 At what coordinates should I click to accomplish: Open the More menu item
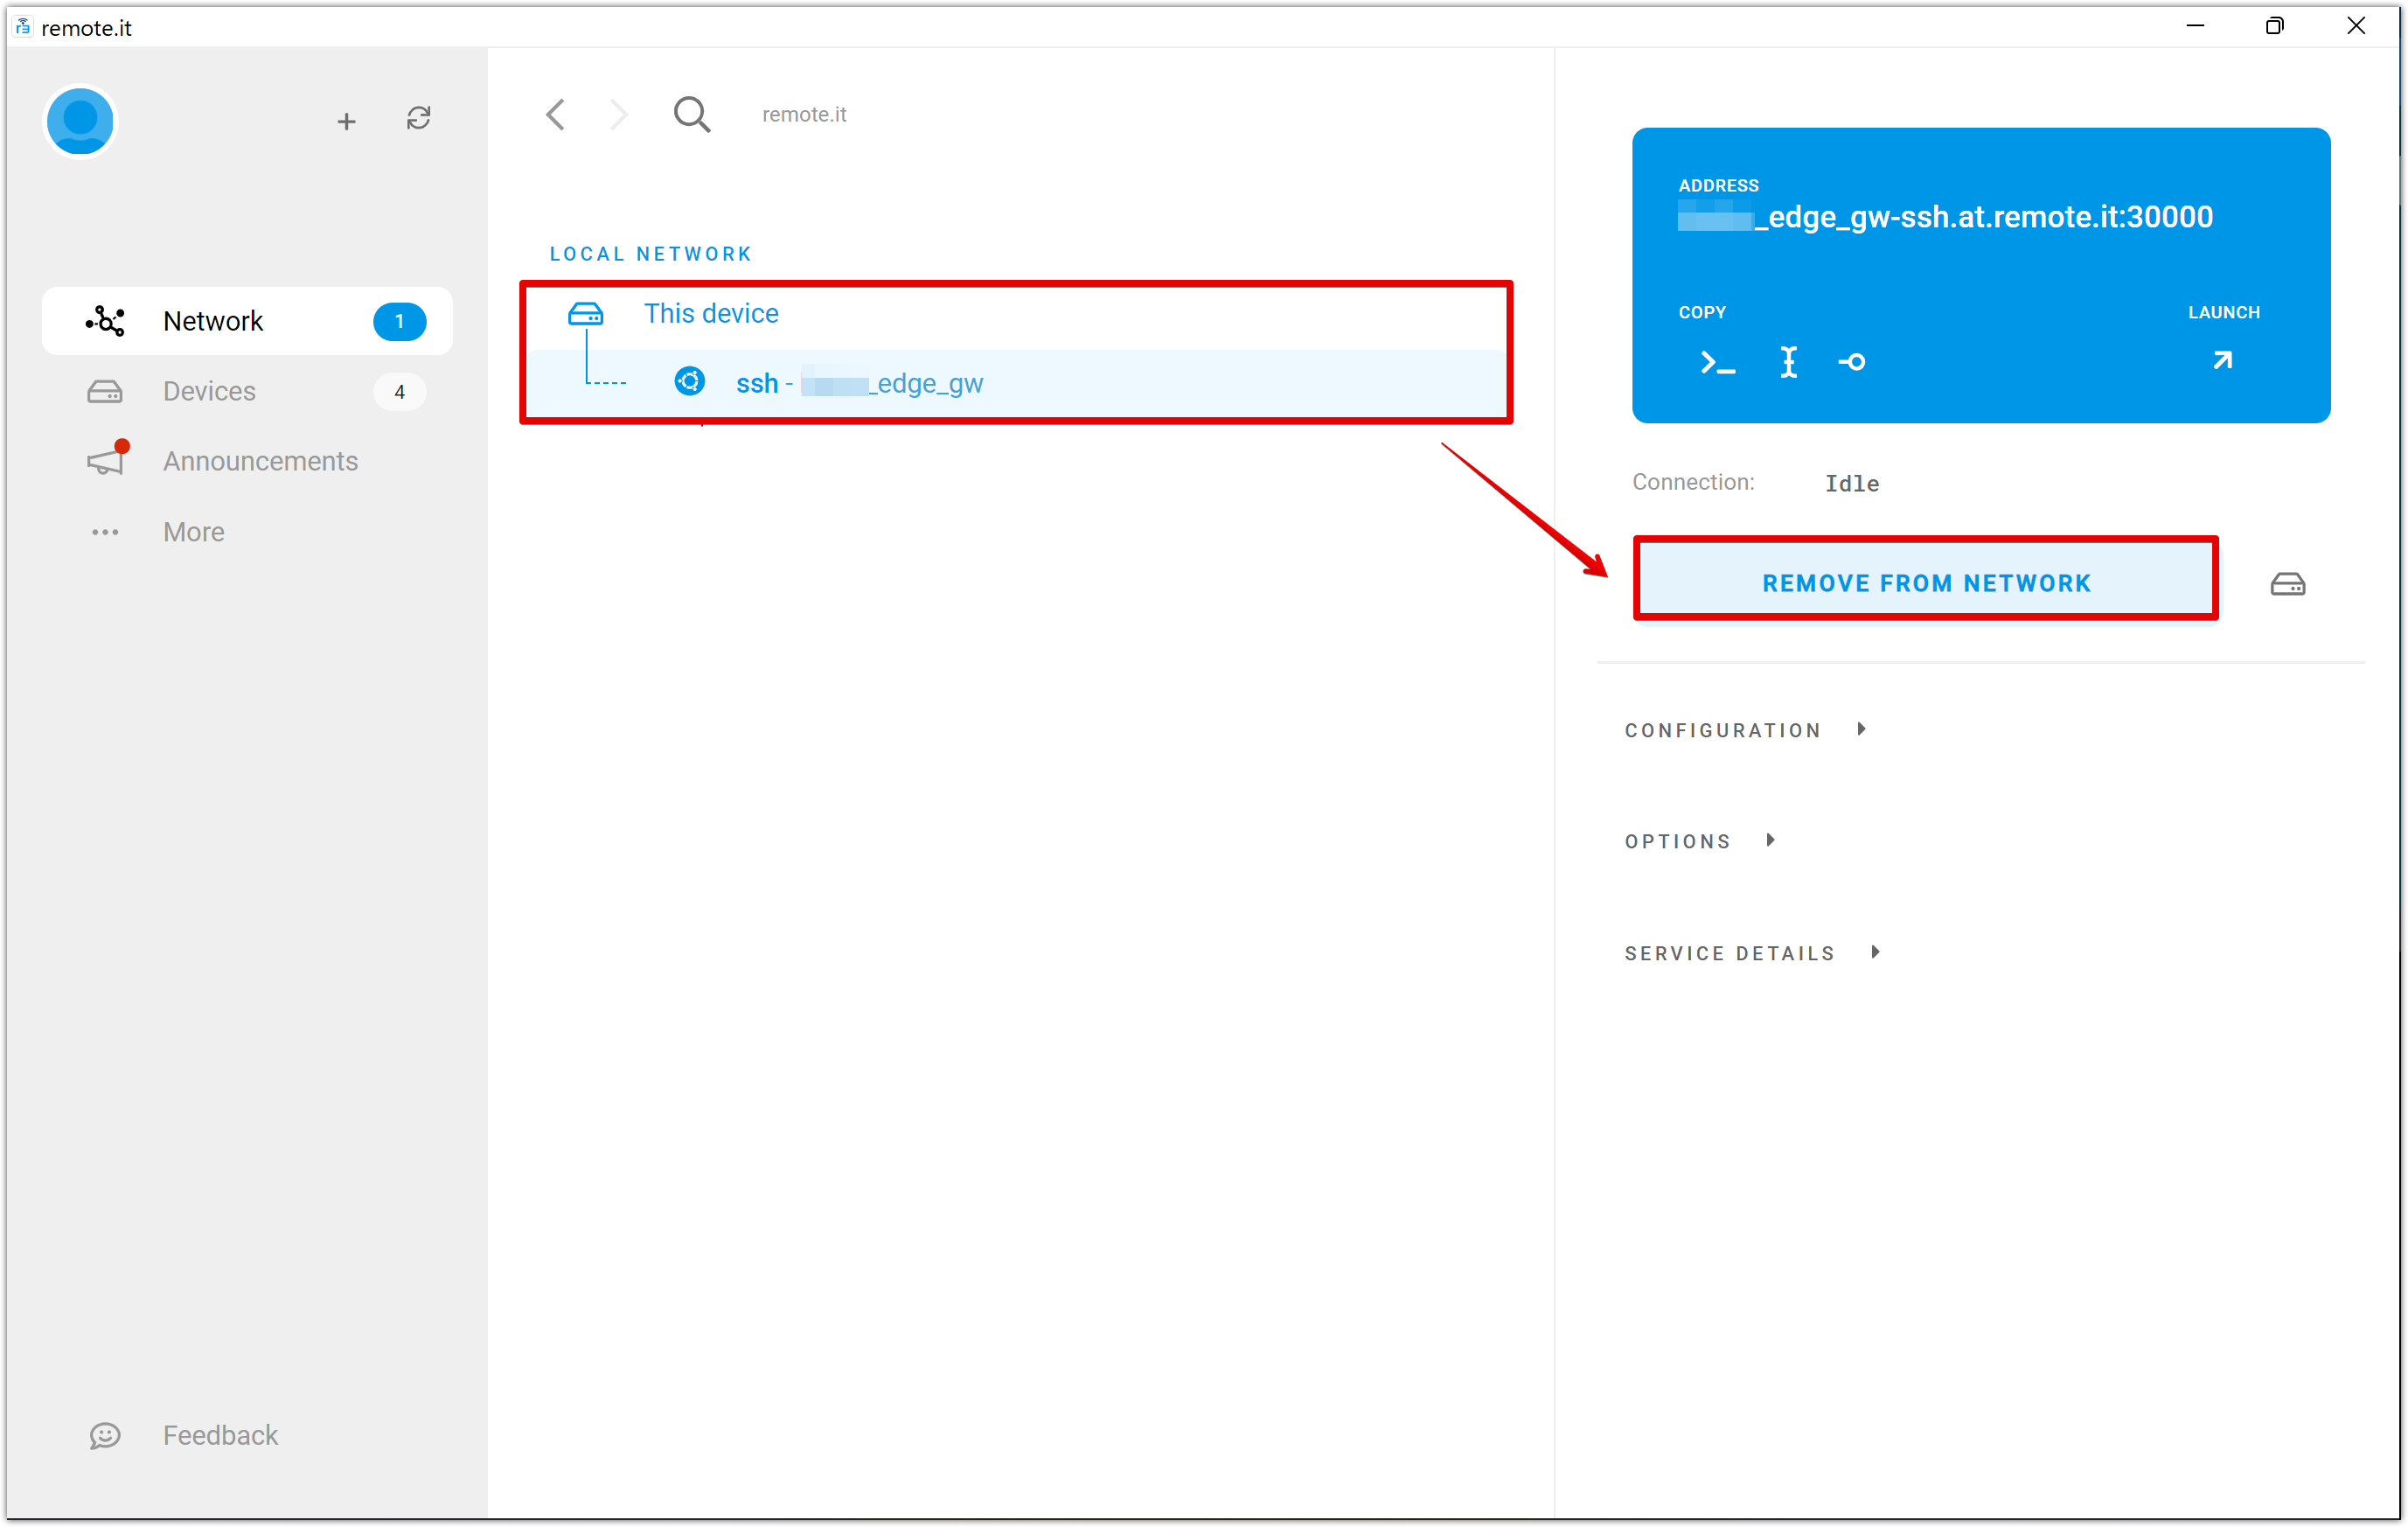coord(247,532)
